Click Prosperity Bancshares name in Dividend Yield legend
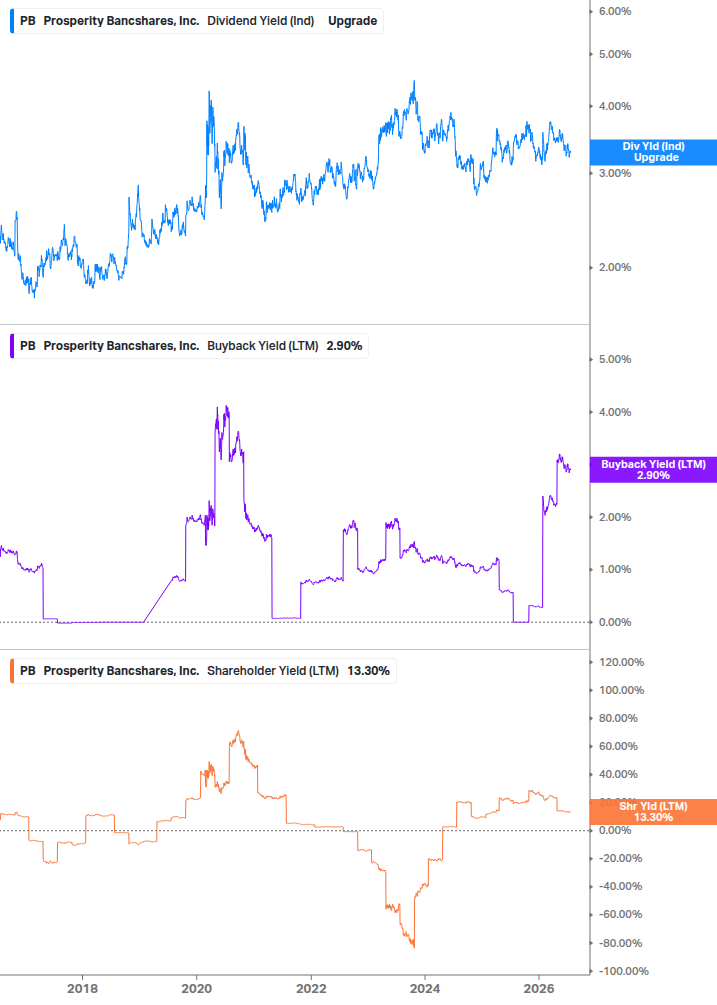The height and width of the screenshot is (1005, 717). click(x=121, y=21)
